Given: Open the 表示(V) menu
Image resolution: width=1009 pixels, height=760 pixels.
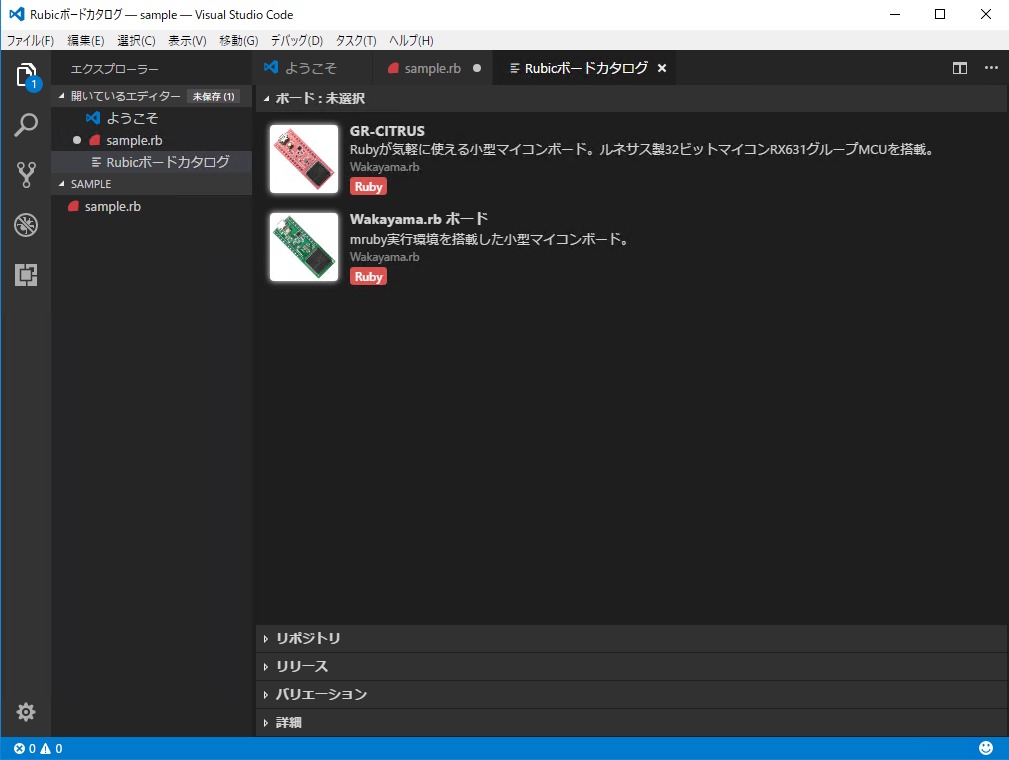Looking at the screenshot, I should coord(187,41).
